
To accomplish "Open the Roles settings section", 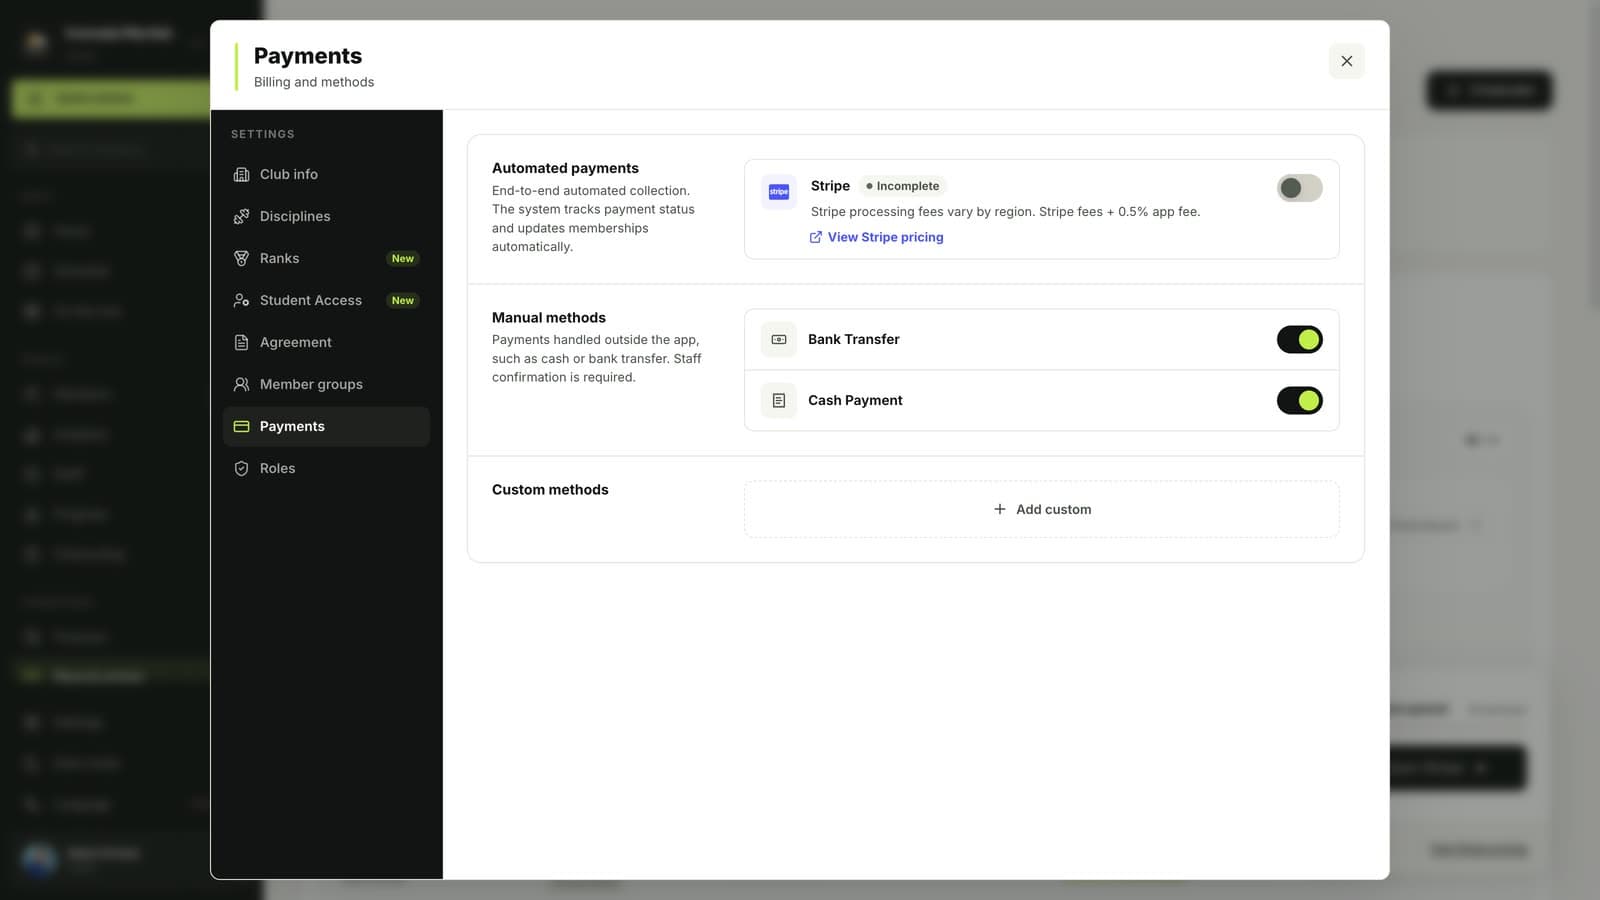I will pyautogui.click(x=326, y=468).
